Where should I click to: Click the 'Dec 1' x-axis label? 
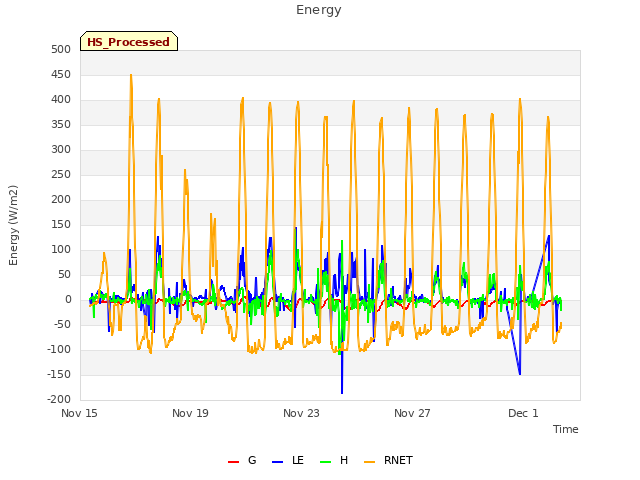pyautogui.click(x=523, y=413)
